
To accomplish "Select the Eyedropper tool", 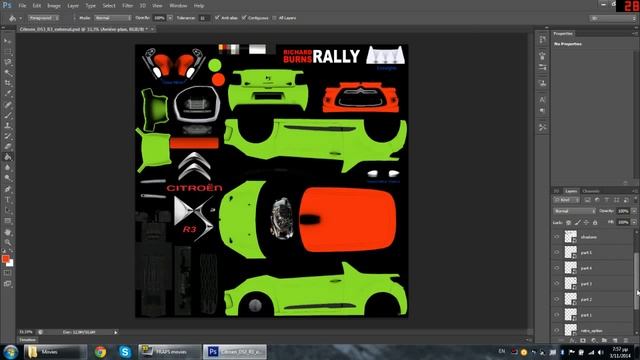I will coord(7,94).
